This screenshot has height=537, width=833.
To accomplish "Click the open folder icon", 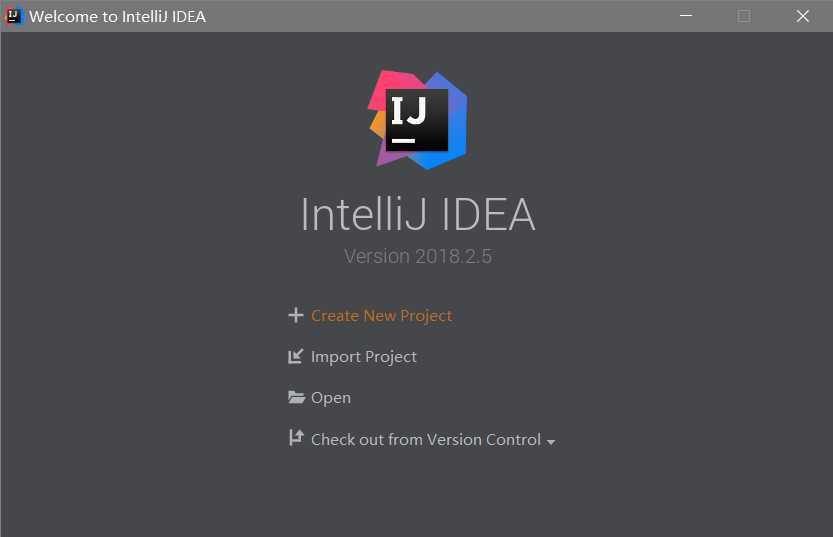I will point(296,397).
